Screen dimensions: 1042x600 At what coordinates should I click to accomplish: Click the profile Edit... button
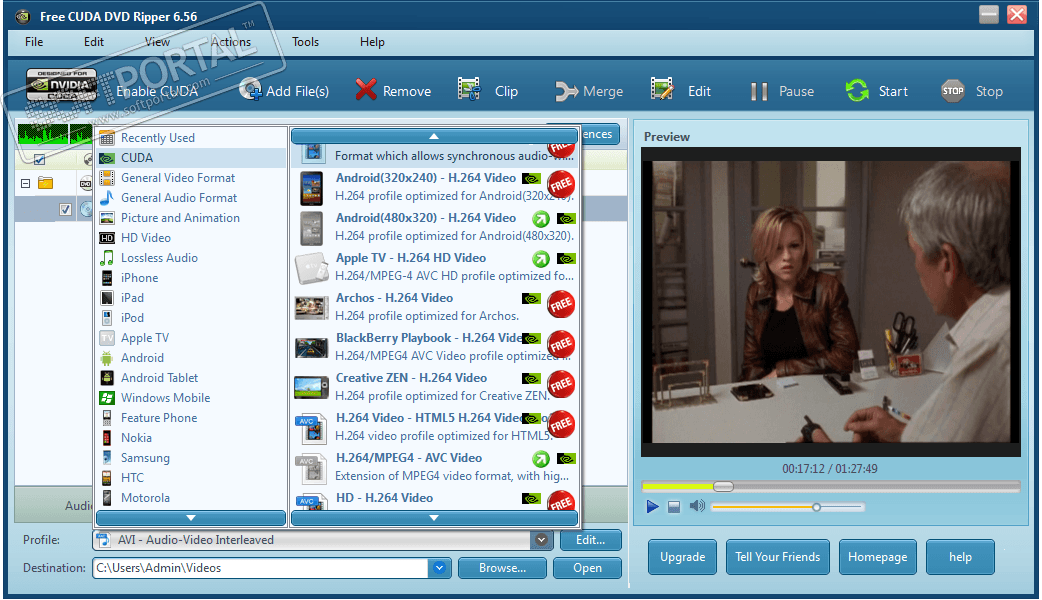click(590, 540)
